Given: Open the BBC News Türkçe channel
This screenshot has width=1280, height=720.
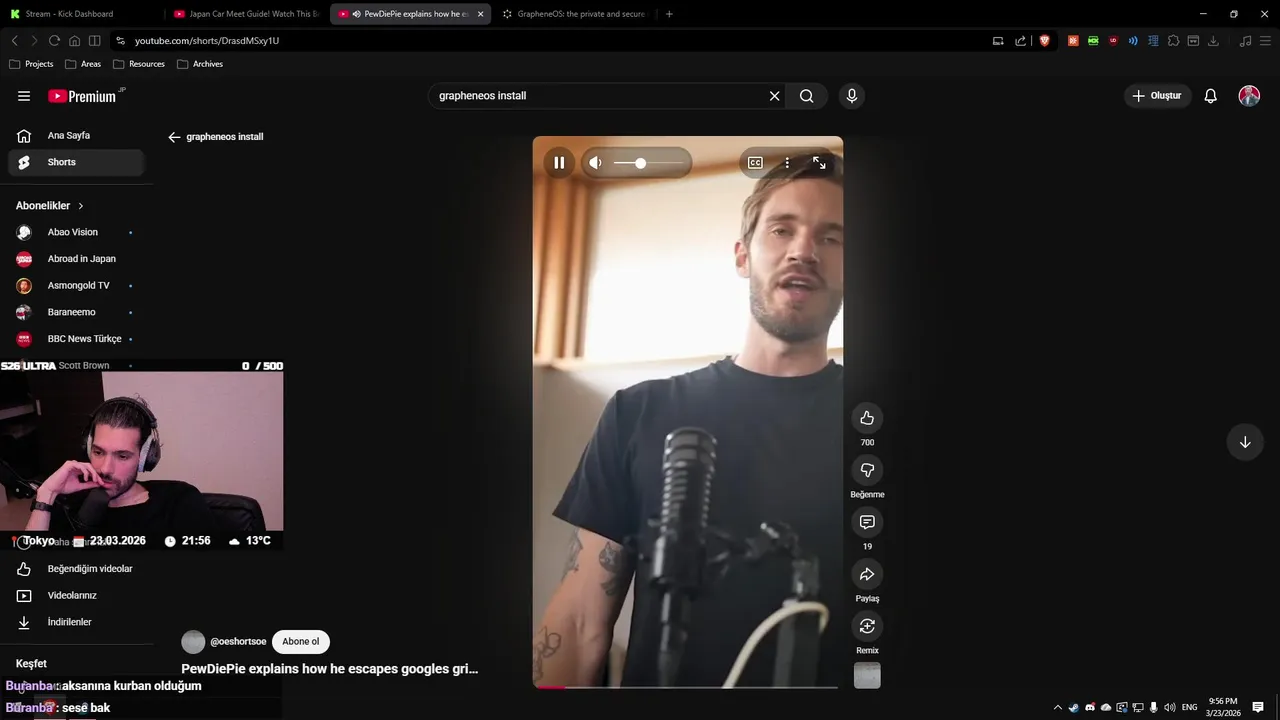Looking at the screenshot, I should [x=76, y=339].
